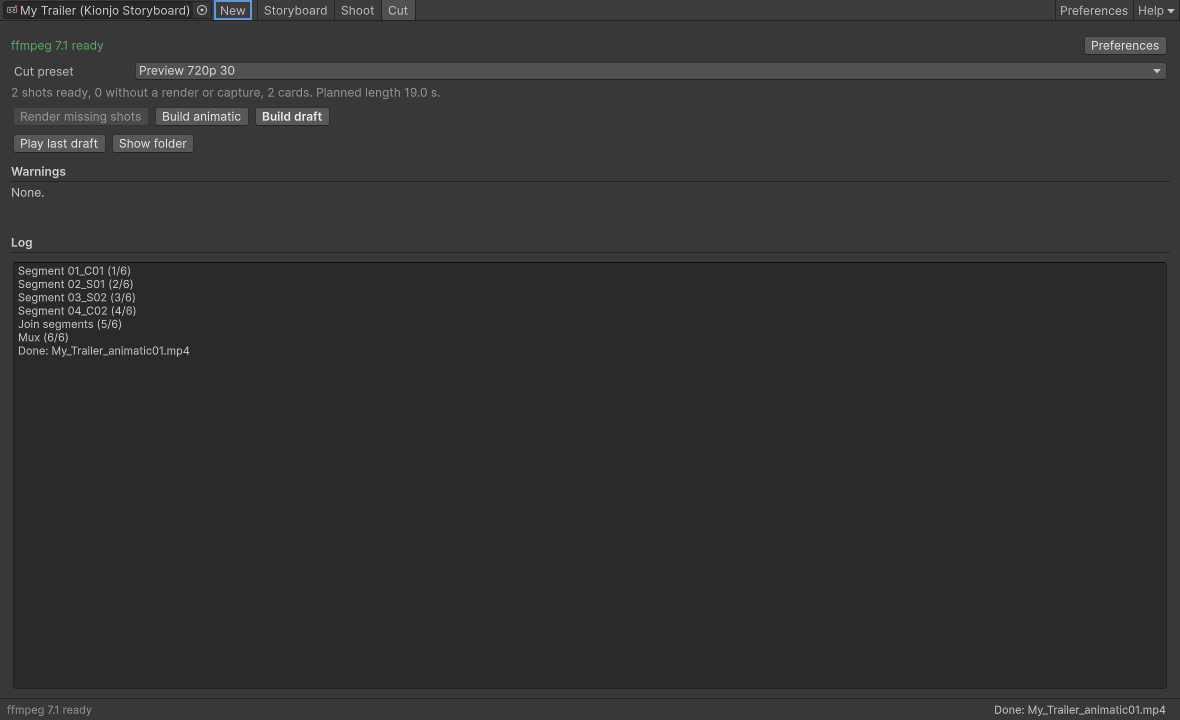Click Show folder button
The image size is (1180, 720).
(x=153, y=144)
